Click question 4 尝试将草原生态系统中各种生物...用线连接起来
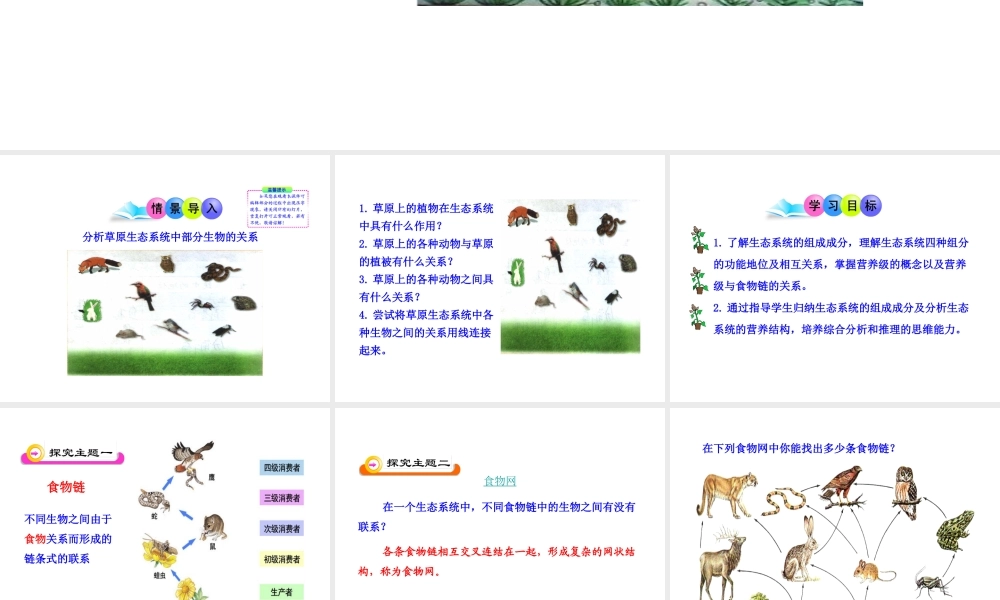This screenshot has width=1000, height=600. point(426,332)
